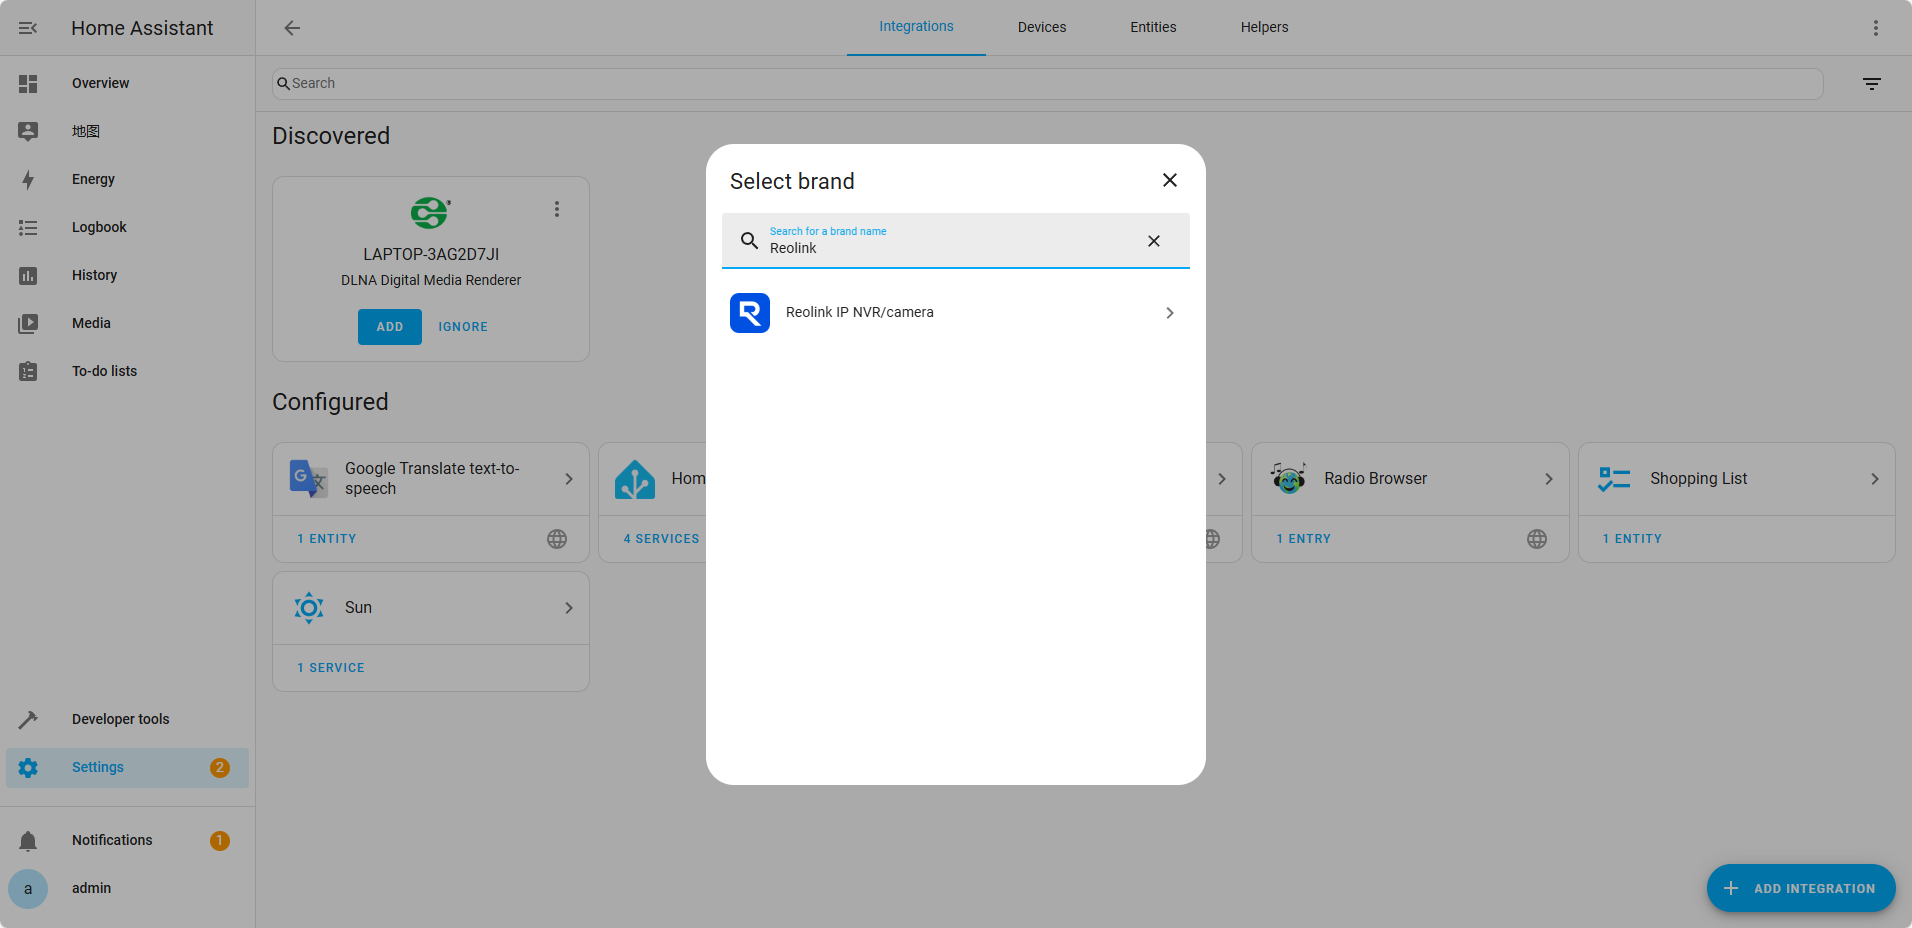Click the Radio Browser logo

click(x=1288, y=479)
